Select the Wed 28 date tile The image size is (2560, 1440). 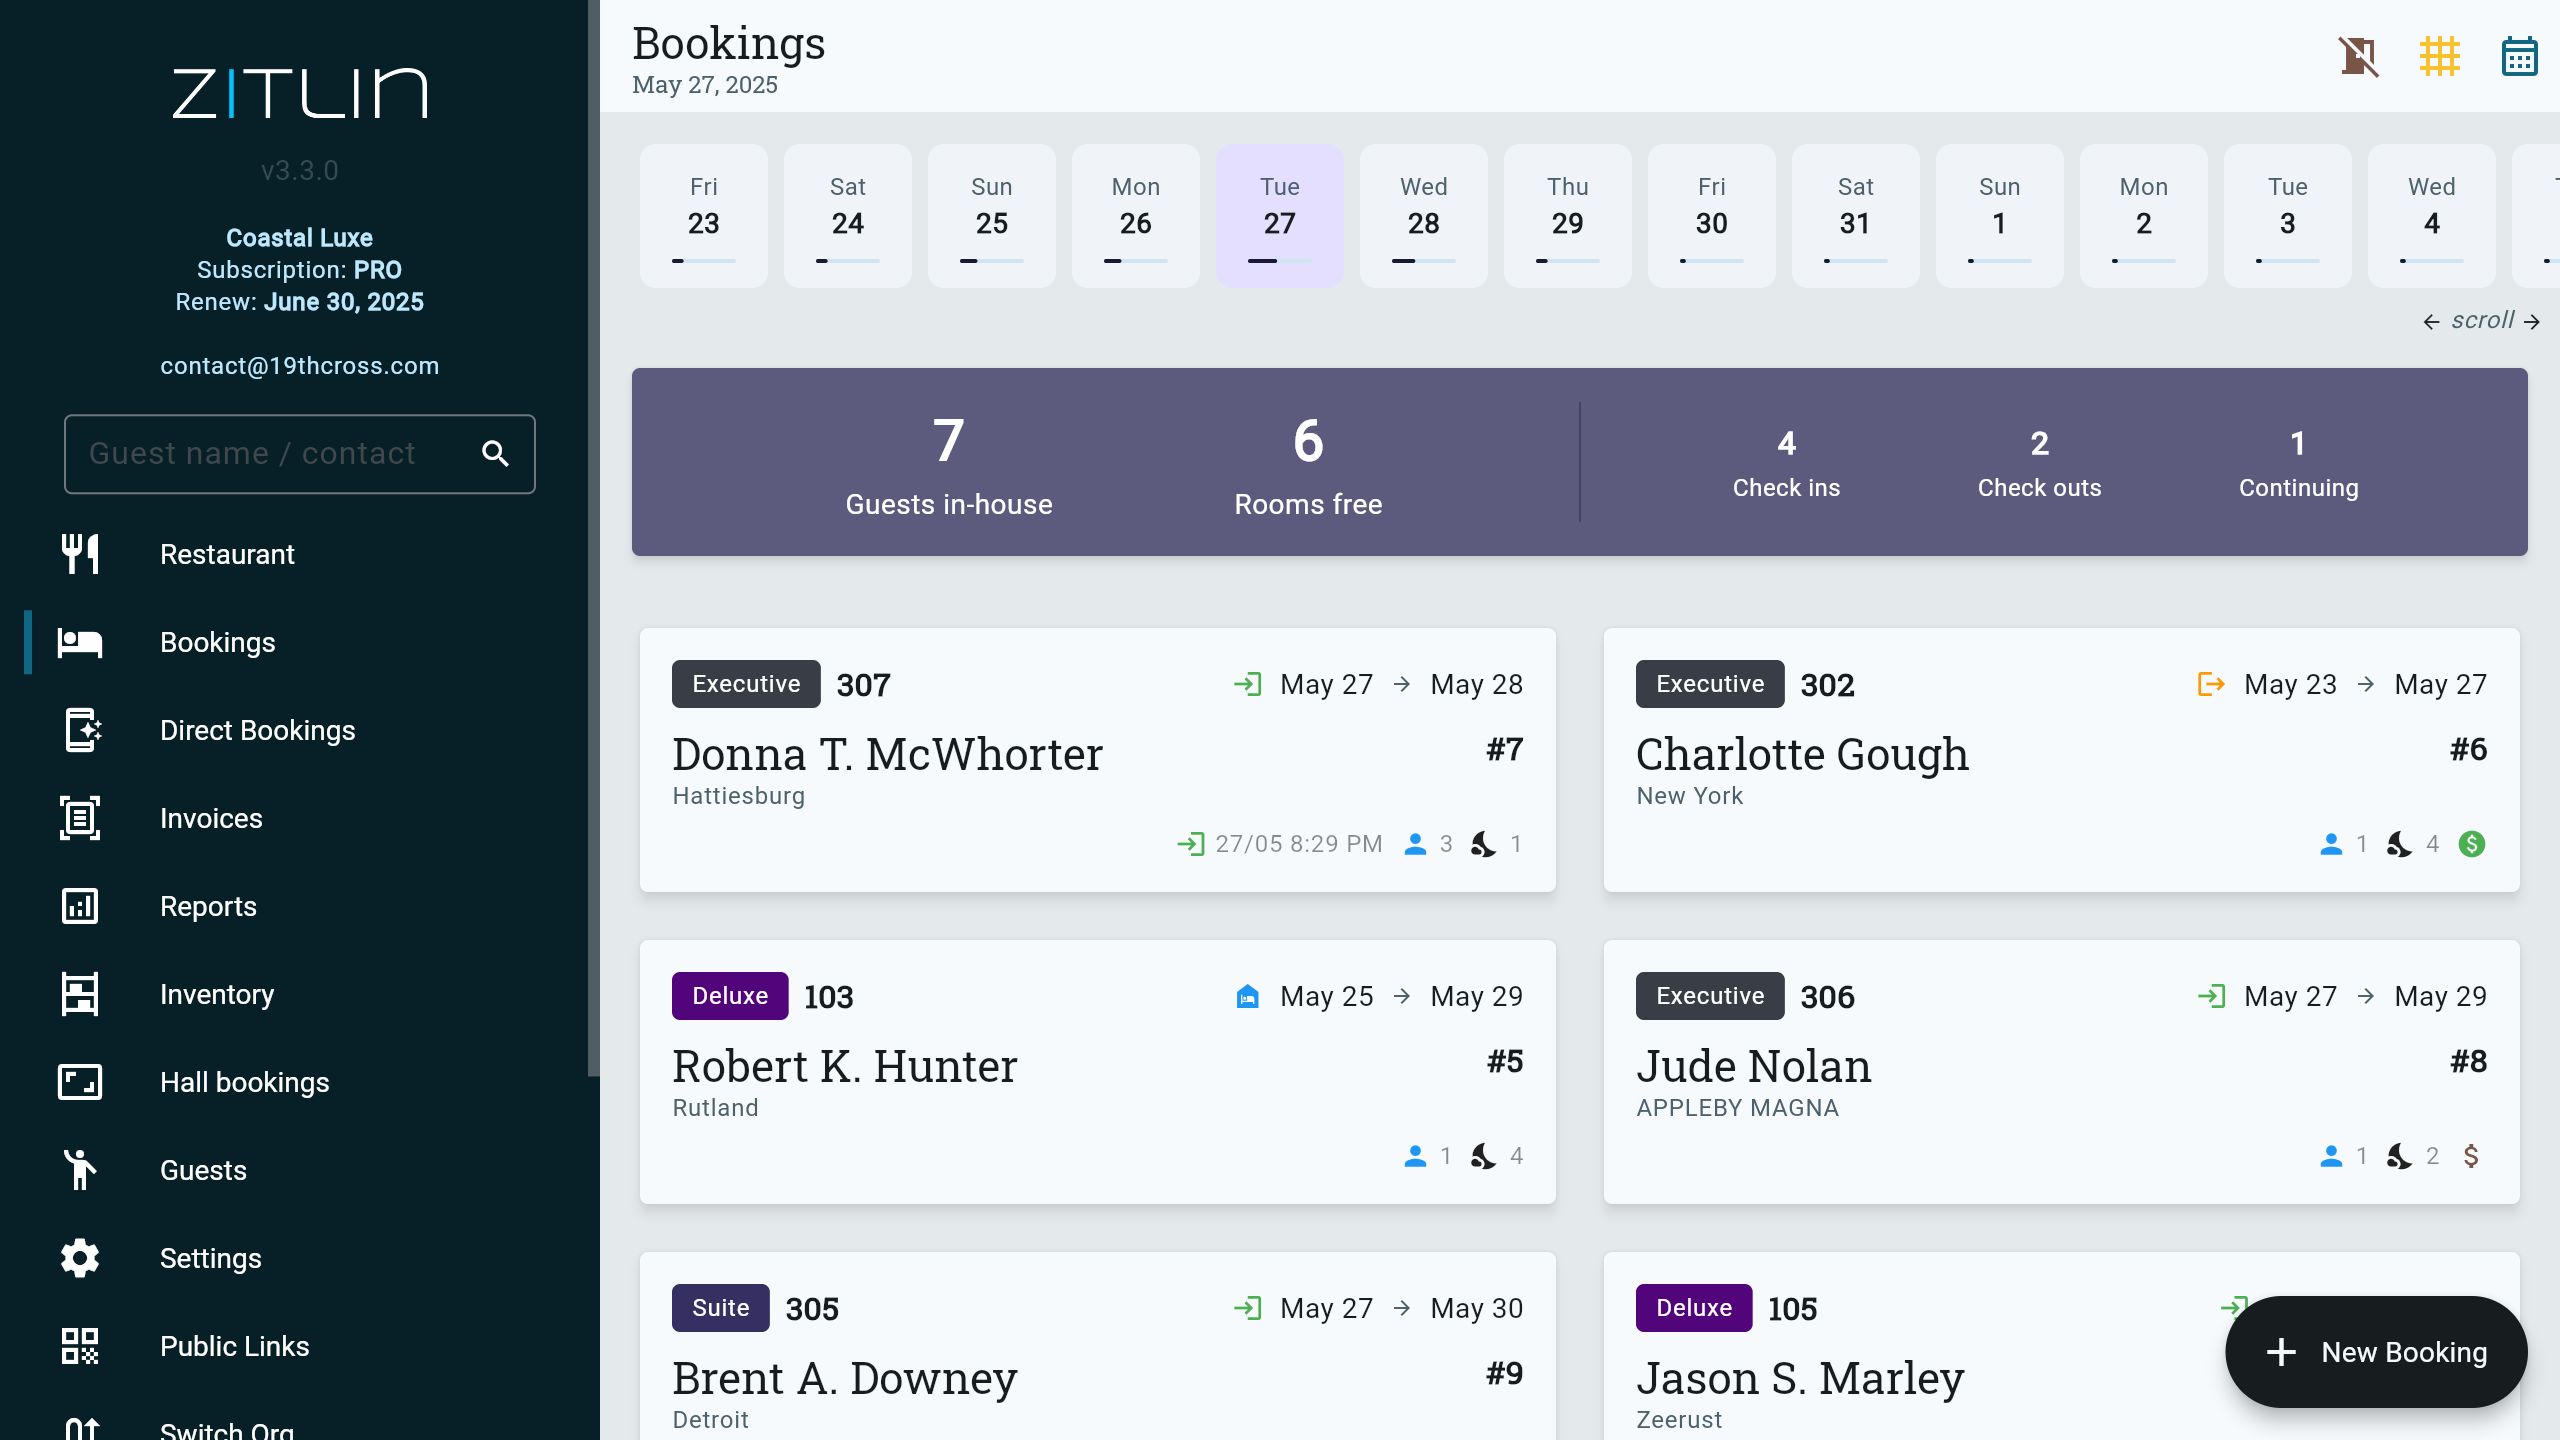point(1424,215)
